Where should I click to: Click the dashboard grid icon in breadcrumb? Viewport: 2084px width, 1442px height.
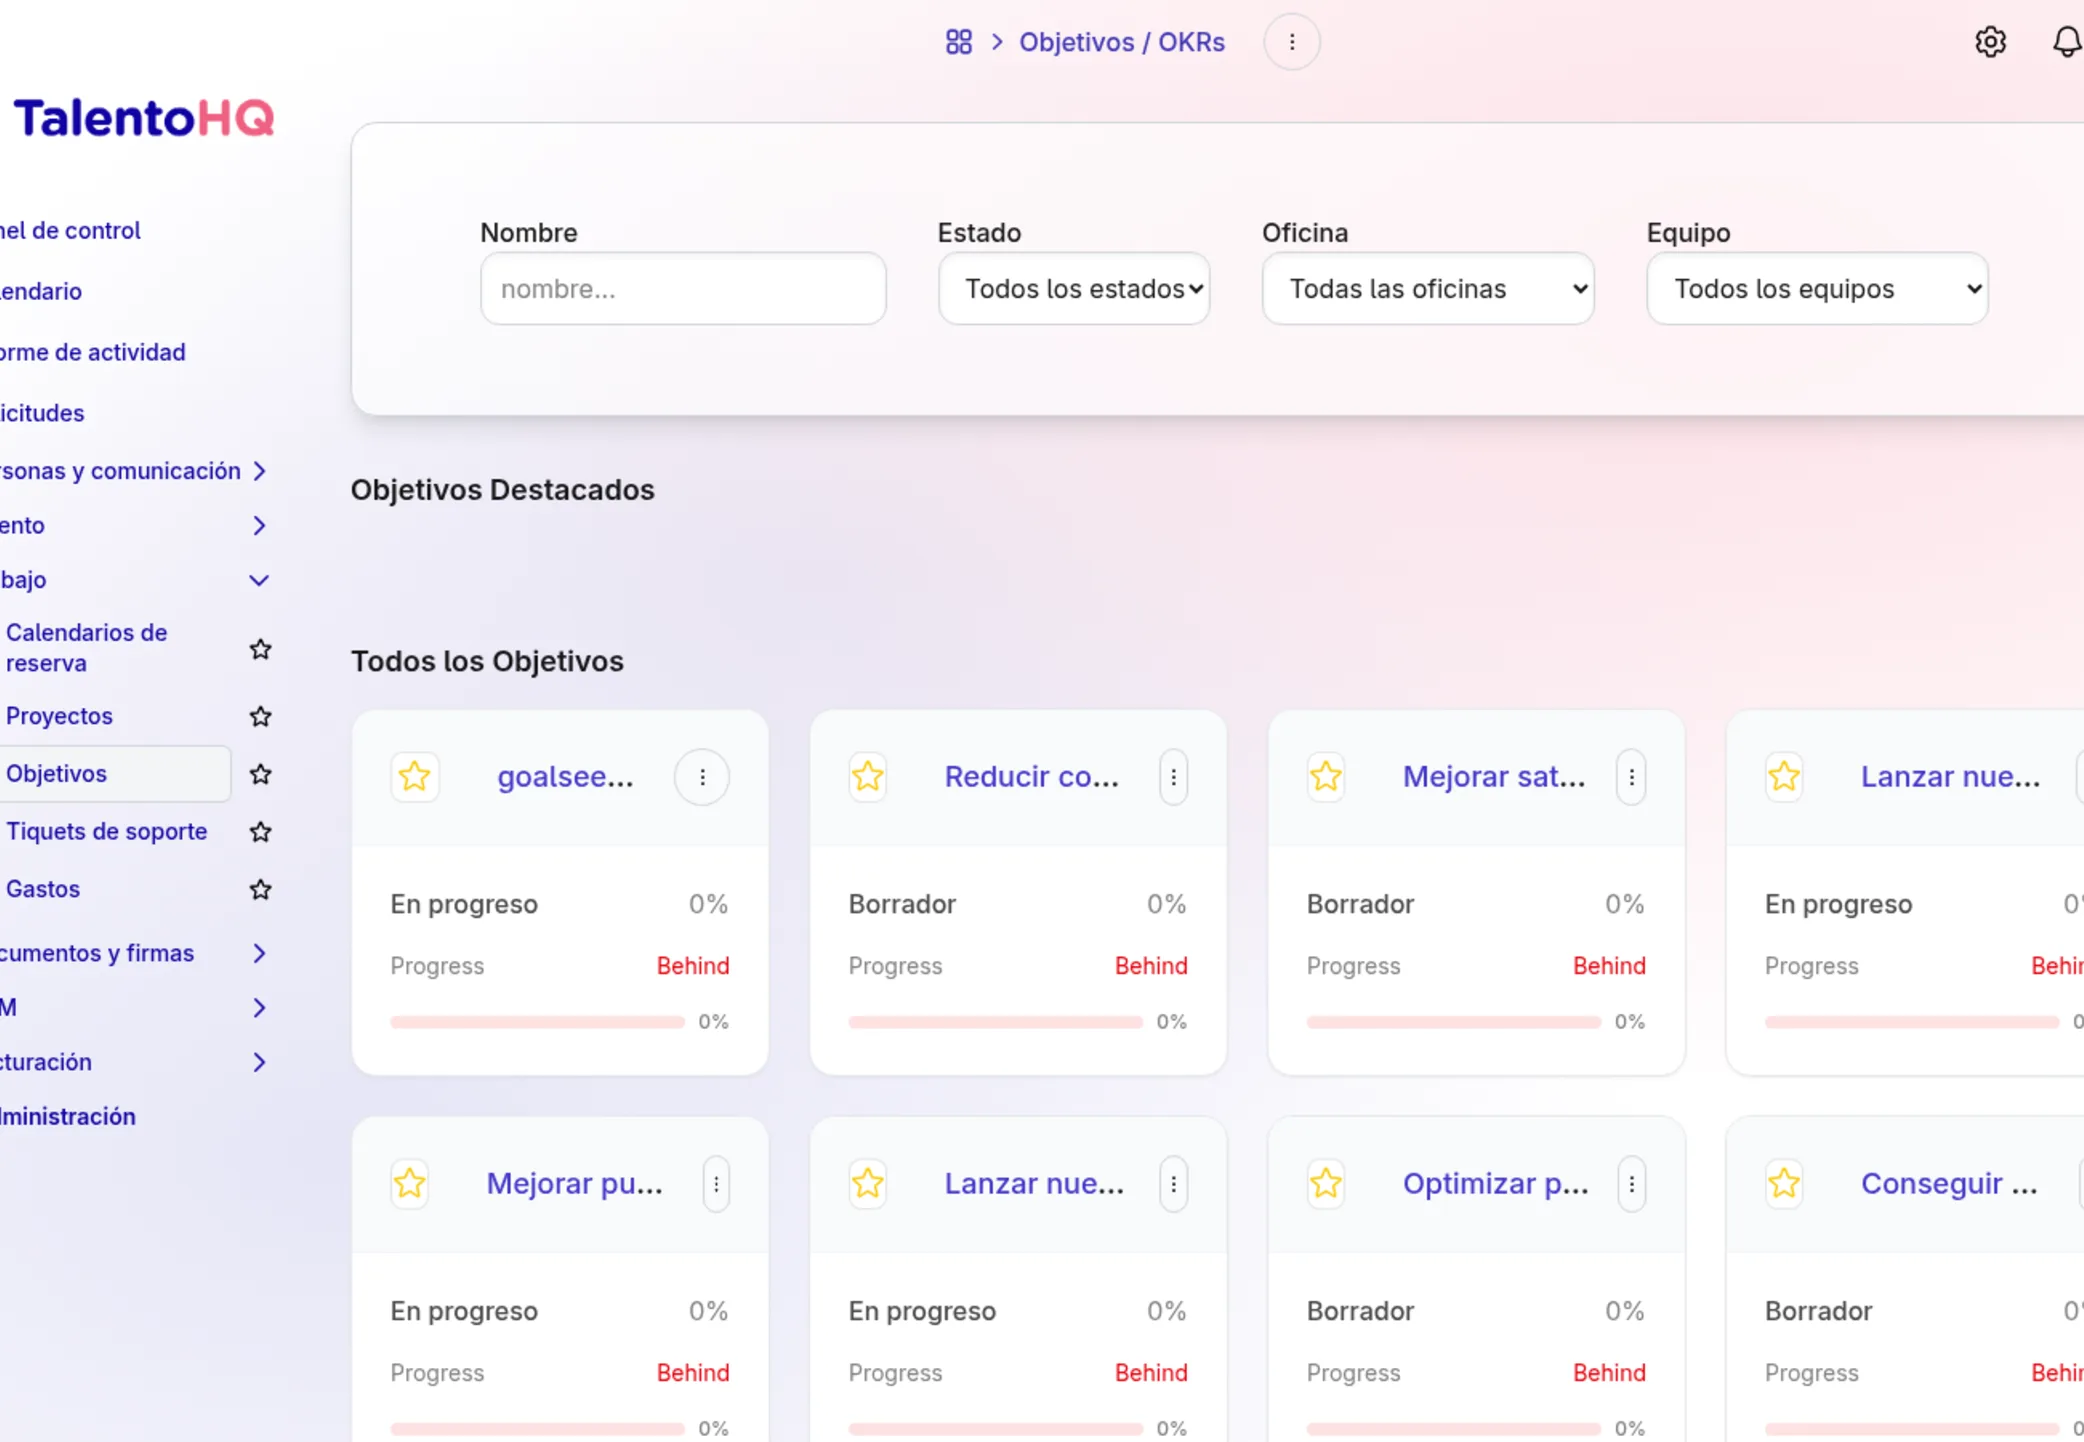(x=958, y=42)
